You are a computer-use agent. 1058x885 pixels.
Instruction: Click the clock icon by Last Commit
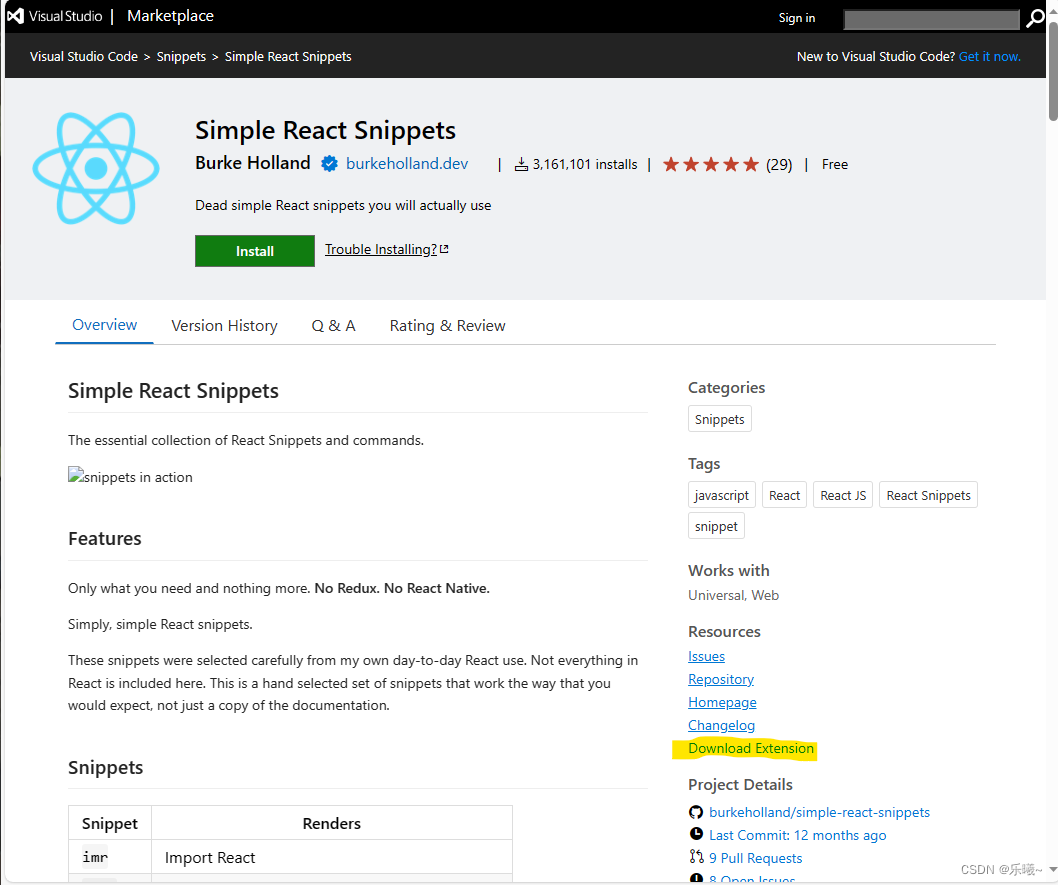[696, 834]
